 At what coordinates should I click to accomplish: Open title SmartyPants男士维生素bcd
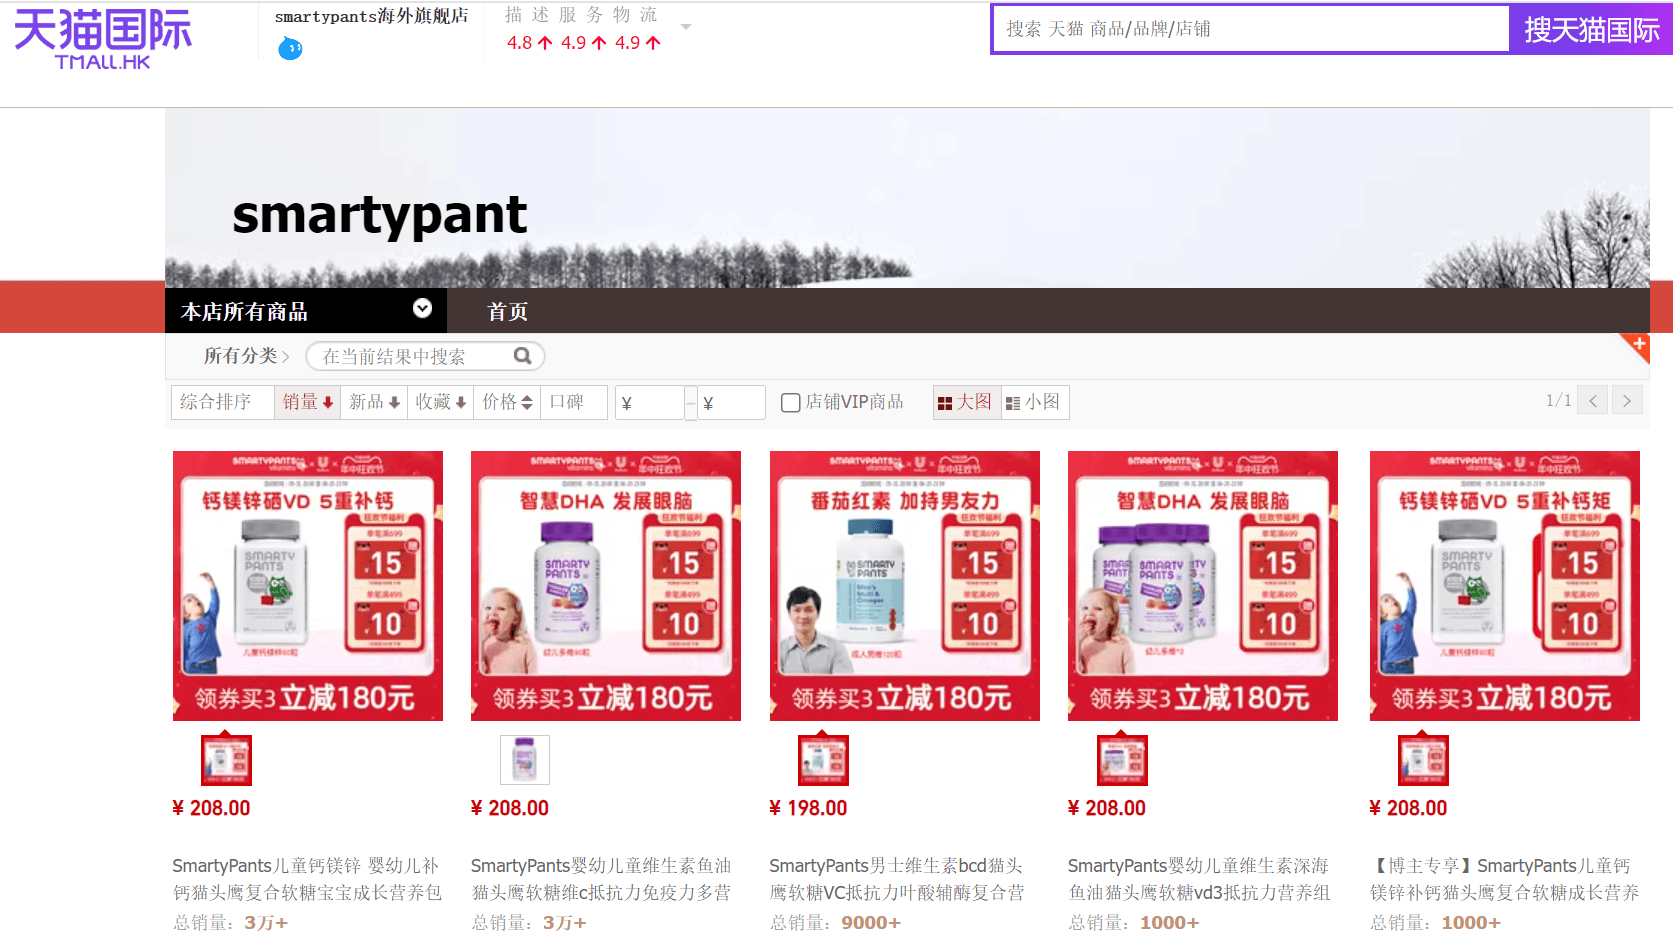pyautogui.click(x=897, y=879)
